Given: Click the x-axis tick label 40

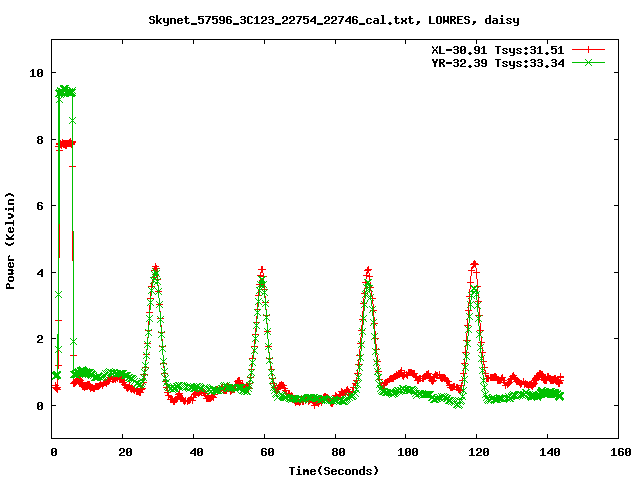Looking at the screenshot, I should coord(196,452).
